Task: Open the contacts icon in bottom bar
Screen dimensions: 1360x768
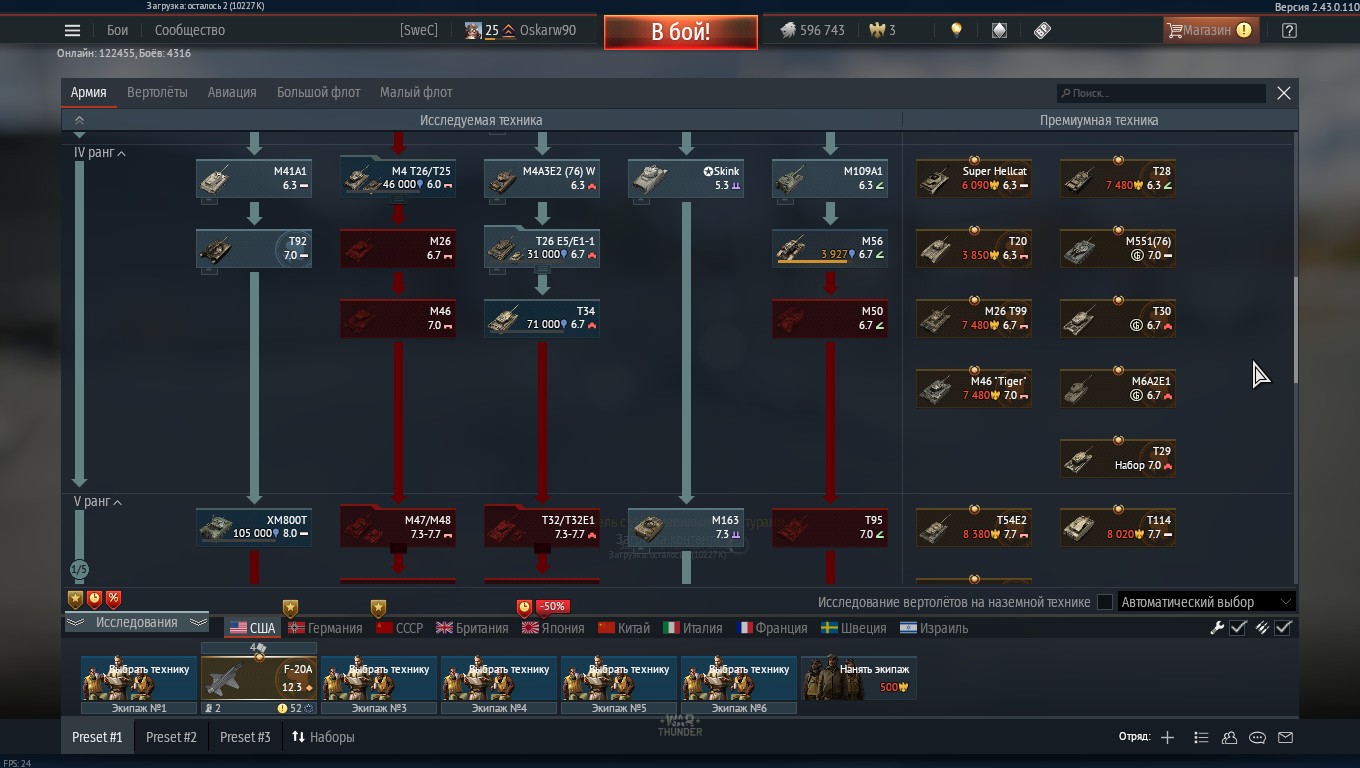Action: point(1229,737)
